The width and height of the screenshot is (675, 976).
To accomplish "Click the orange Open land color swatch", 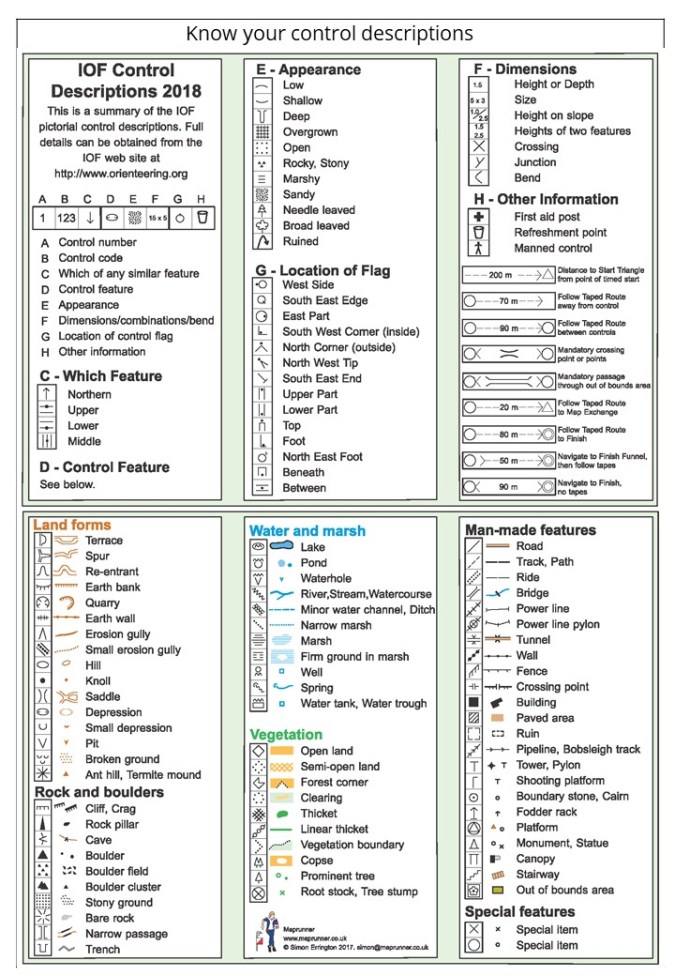I will (281, 751).
